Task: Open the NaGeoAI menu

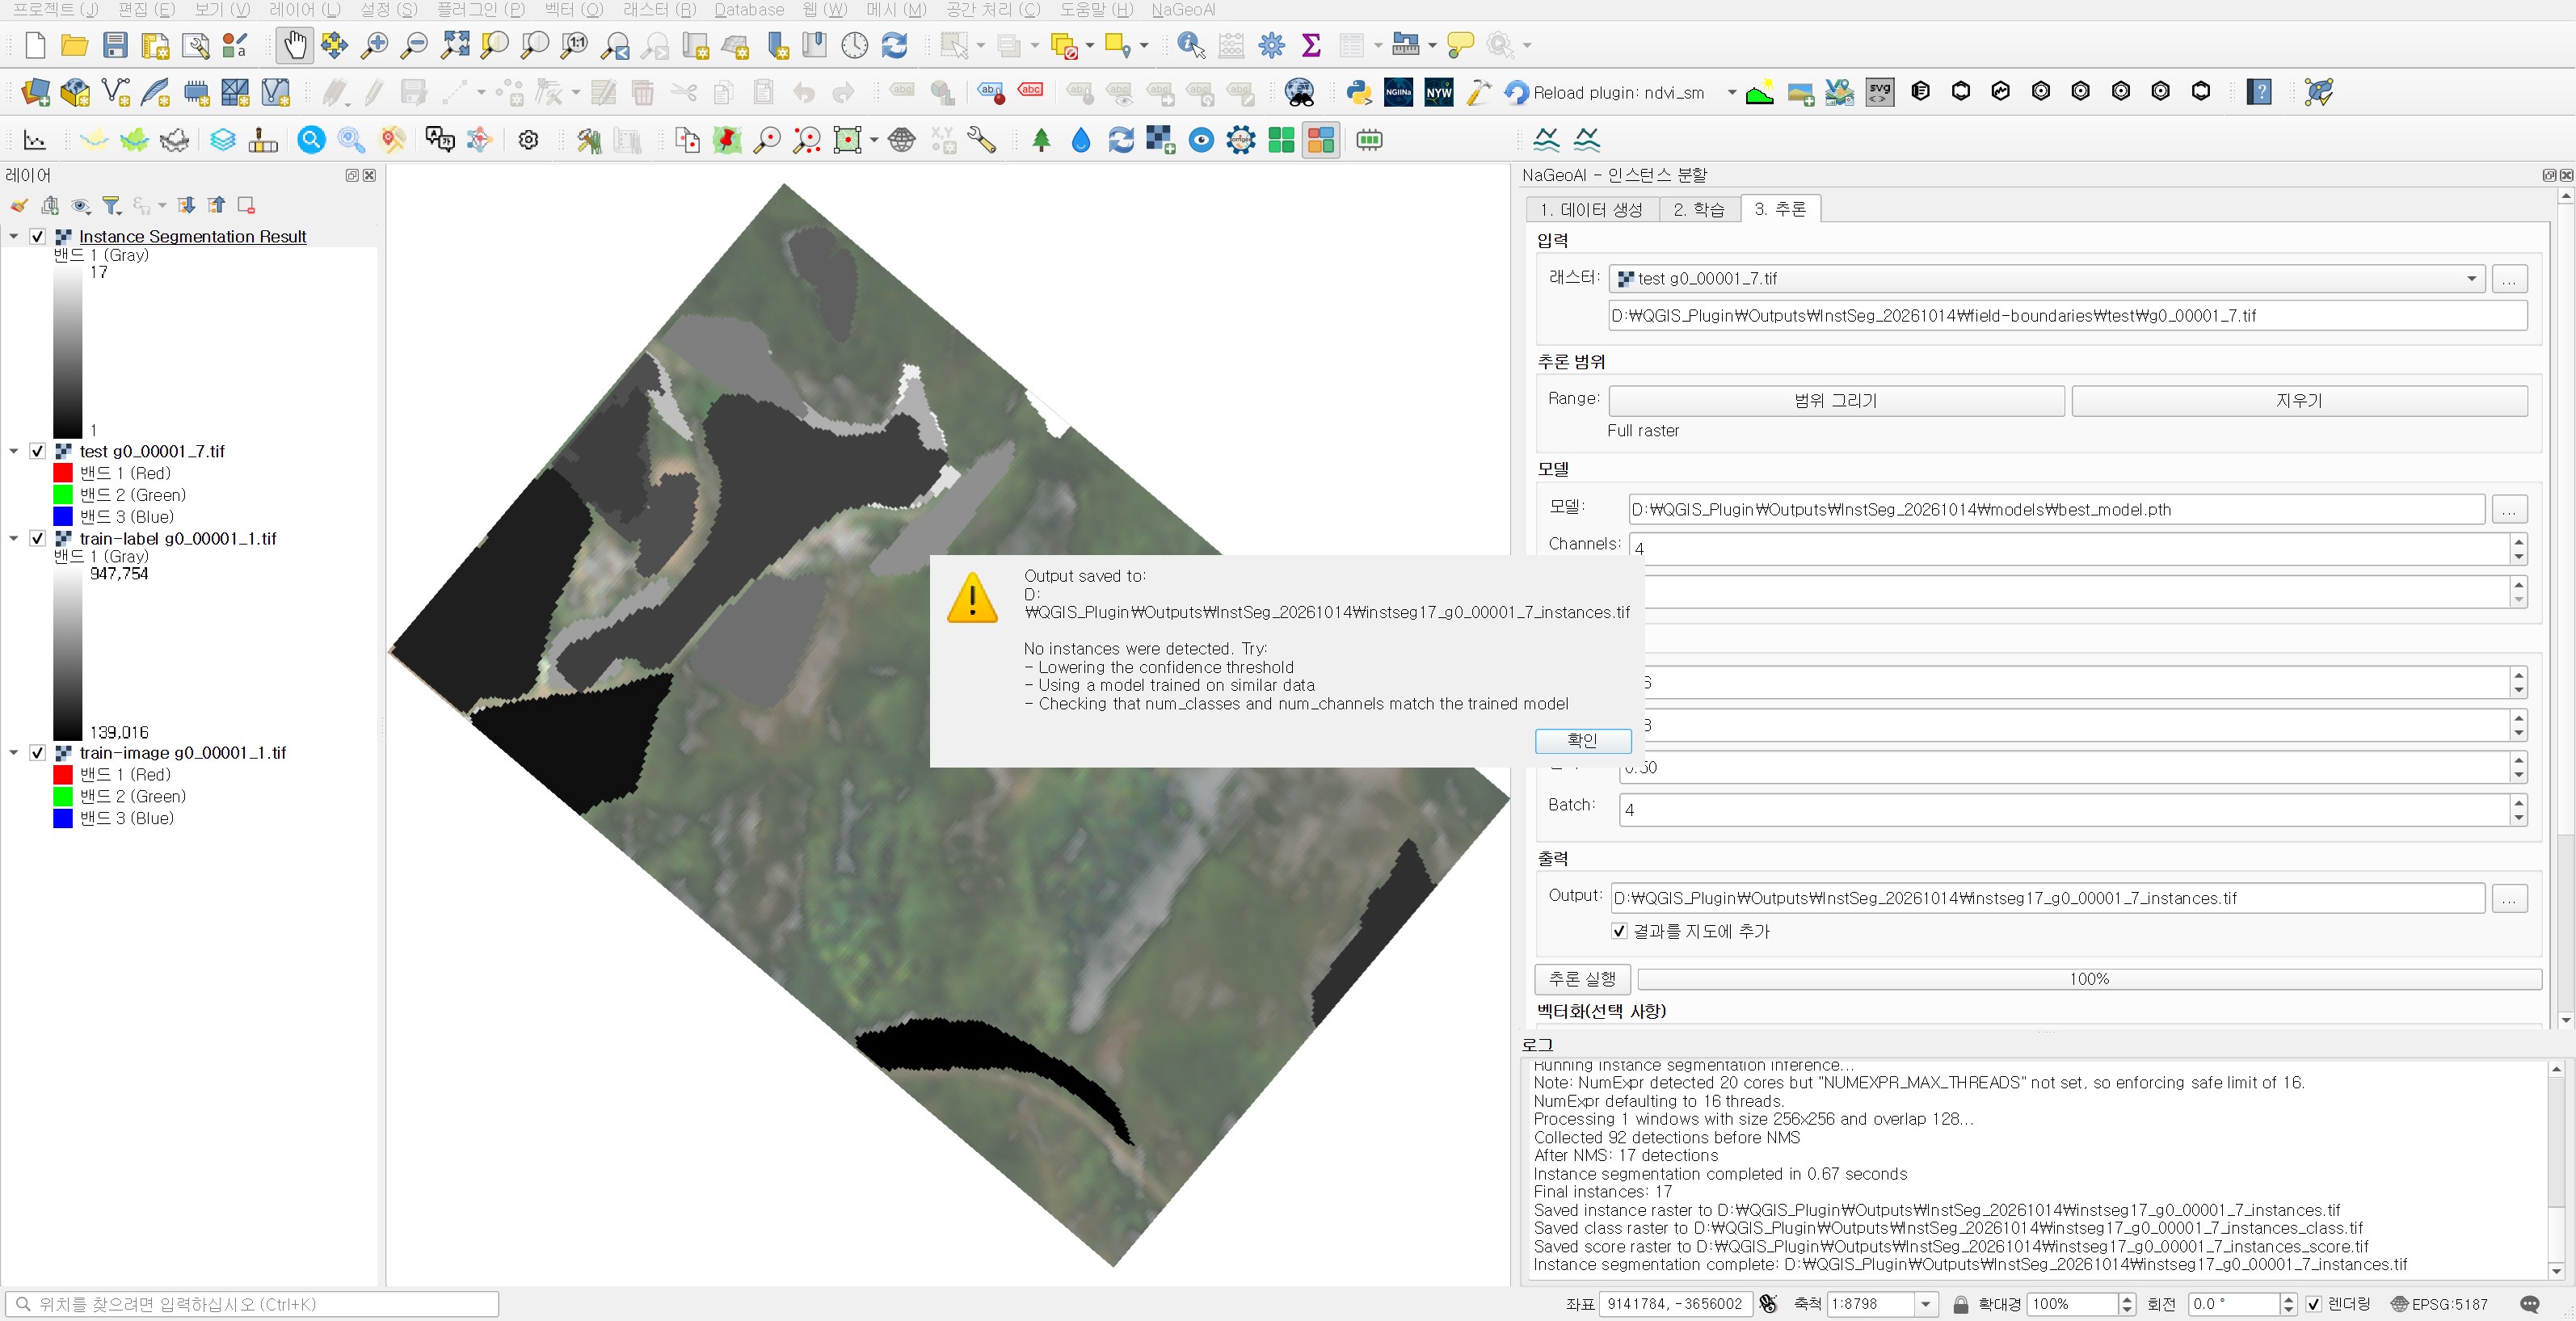Action: 1183,10
